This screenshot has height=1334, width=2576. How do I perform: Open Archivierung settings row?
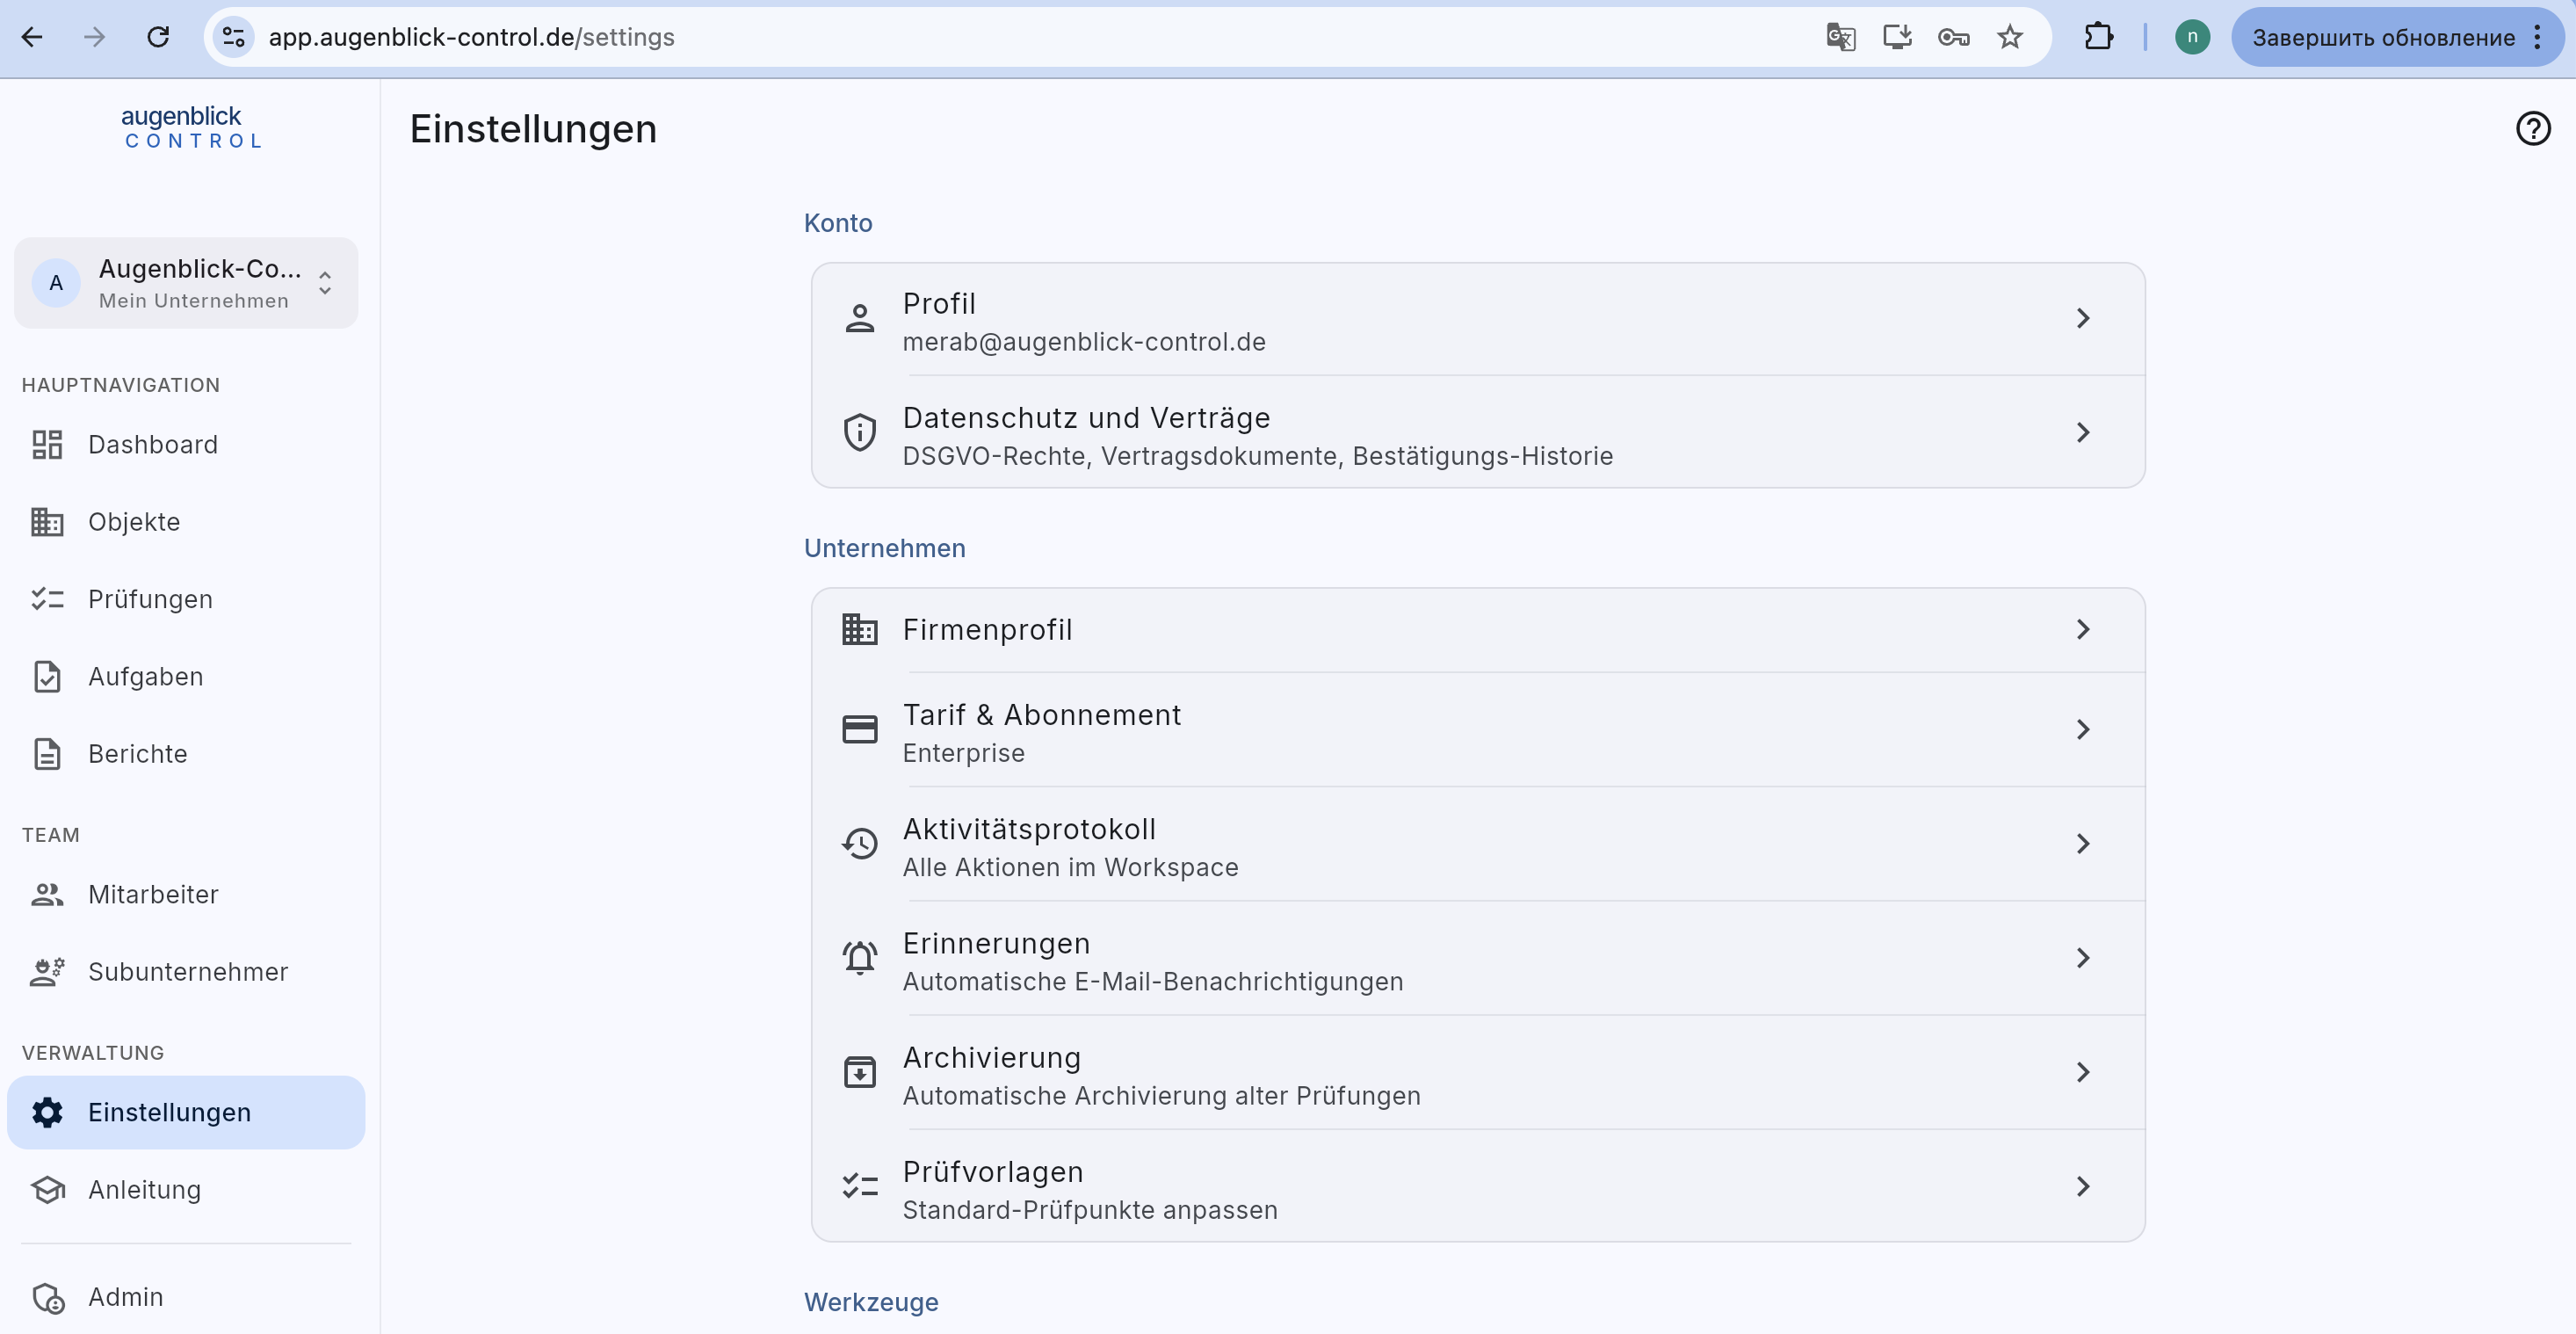point(1477,1072)
